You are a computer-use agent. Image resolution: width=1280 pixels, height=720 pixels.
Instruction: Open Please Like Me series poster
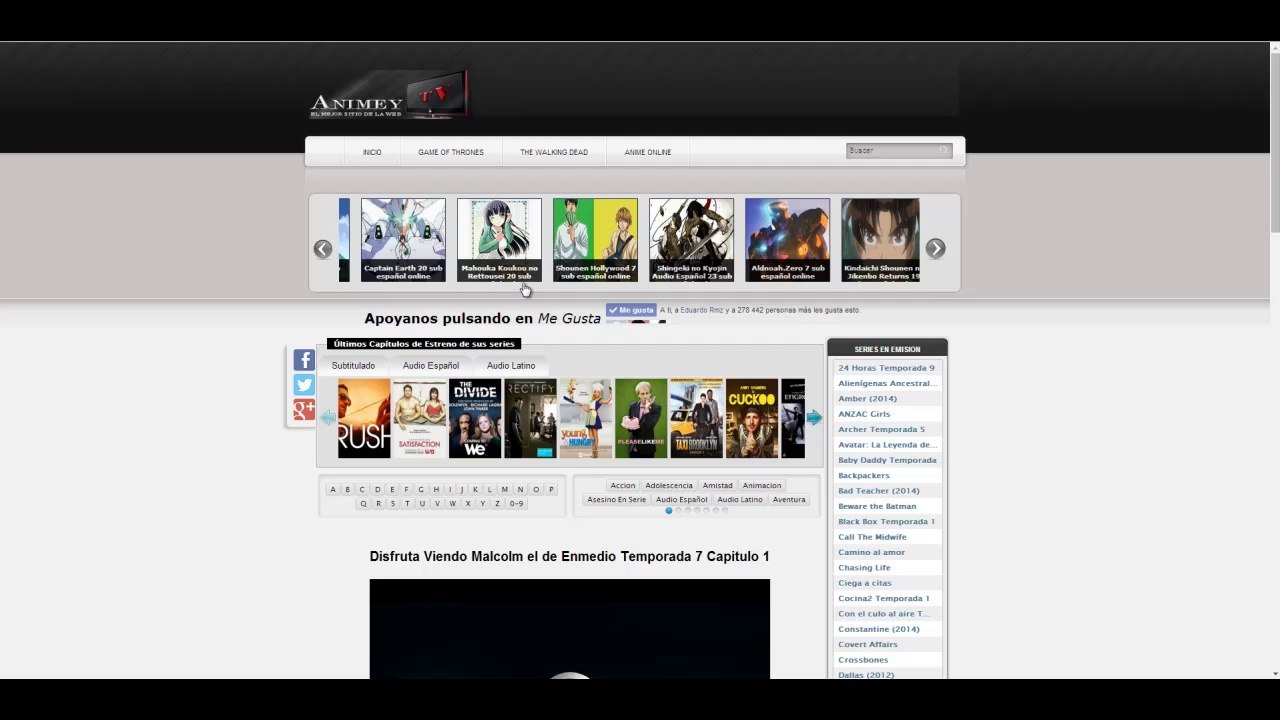[x=641, y=418]
